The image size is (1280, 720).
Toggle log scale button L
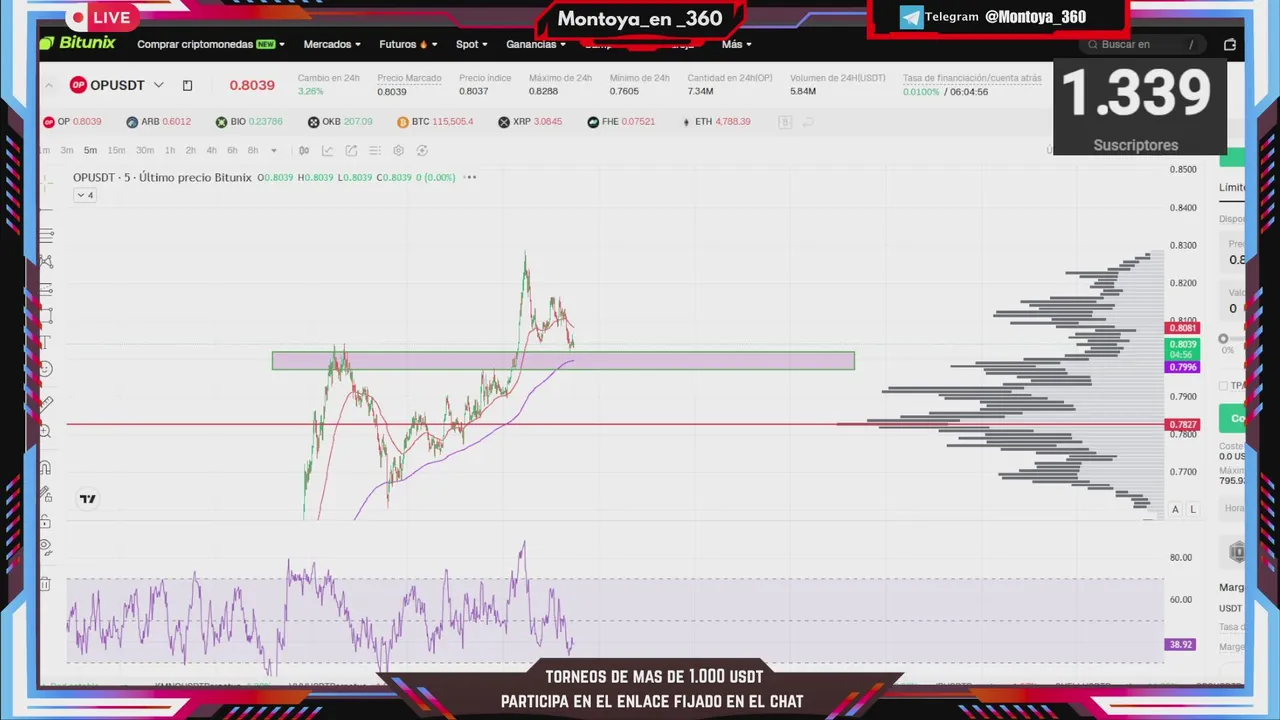[x=1192, y=509]
